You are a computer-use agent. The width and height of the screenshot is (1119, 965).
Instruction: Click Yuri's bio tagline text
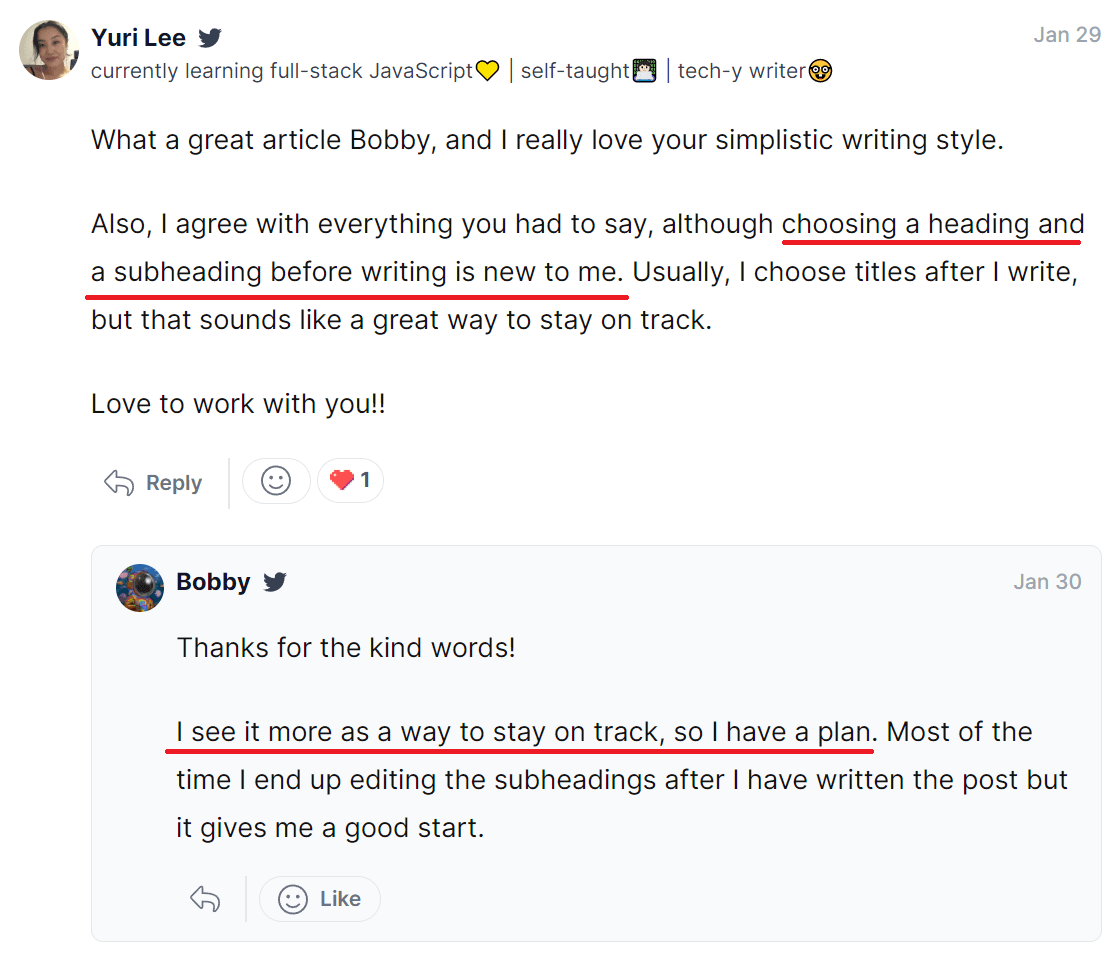[282, 71]
